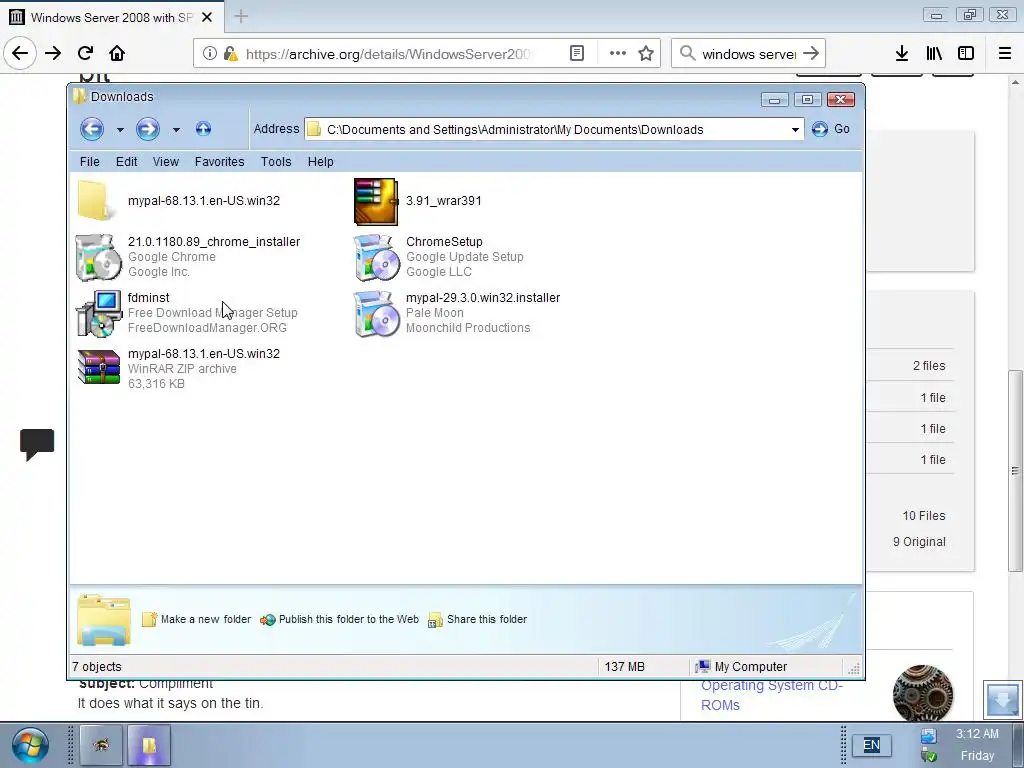Open the Favorites menu

219,162
